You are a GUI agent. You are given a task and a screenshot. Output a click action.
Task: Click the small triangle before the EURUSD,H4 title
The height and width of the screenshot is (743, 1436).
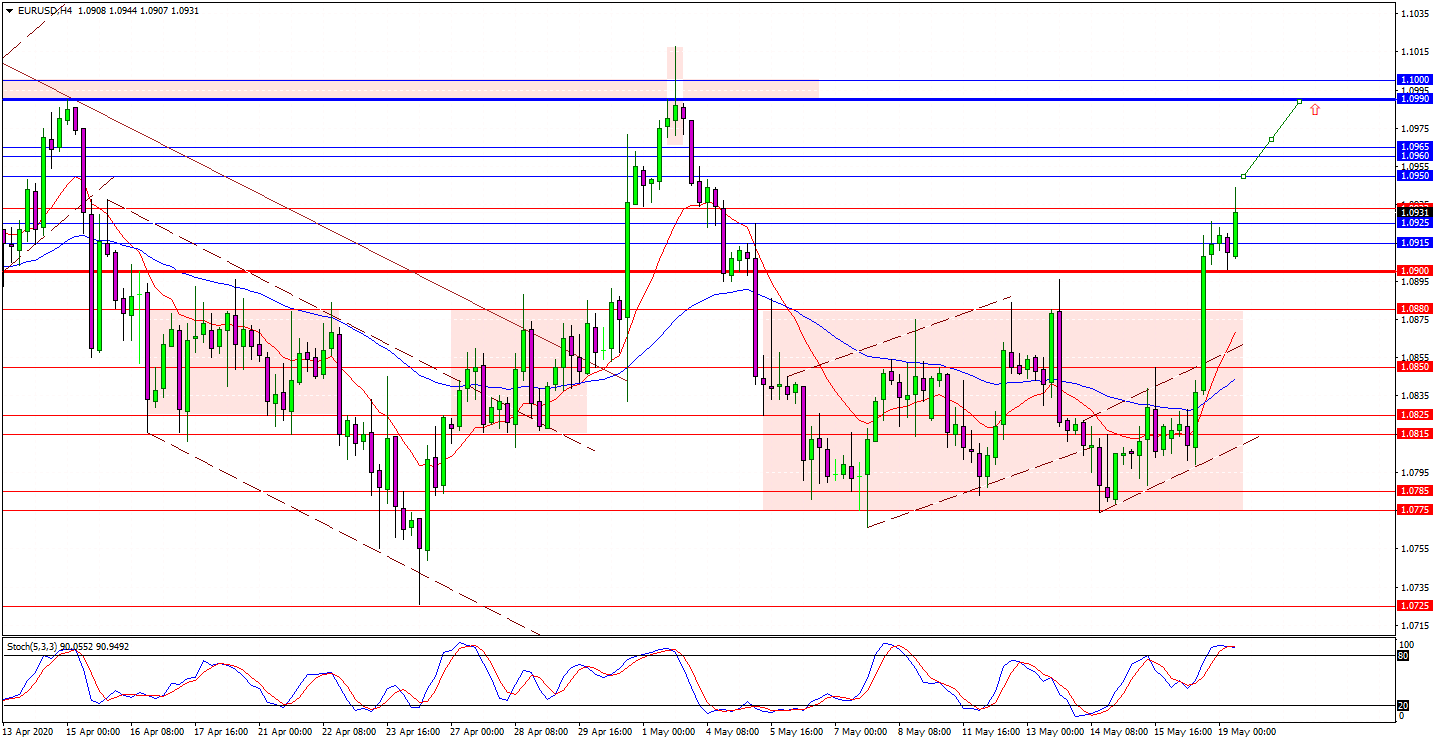(x=9, y=10)
